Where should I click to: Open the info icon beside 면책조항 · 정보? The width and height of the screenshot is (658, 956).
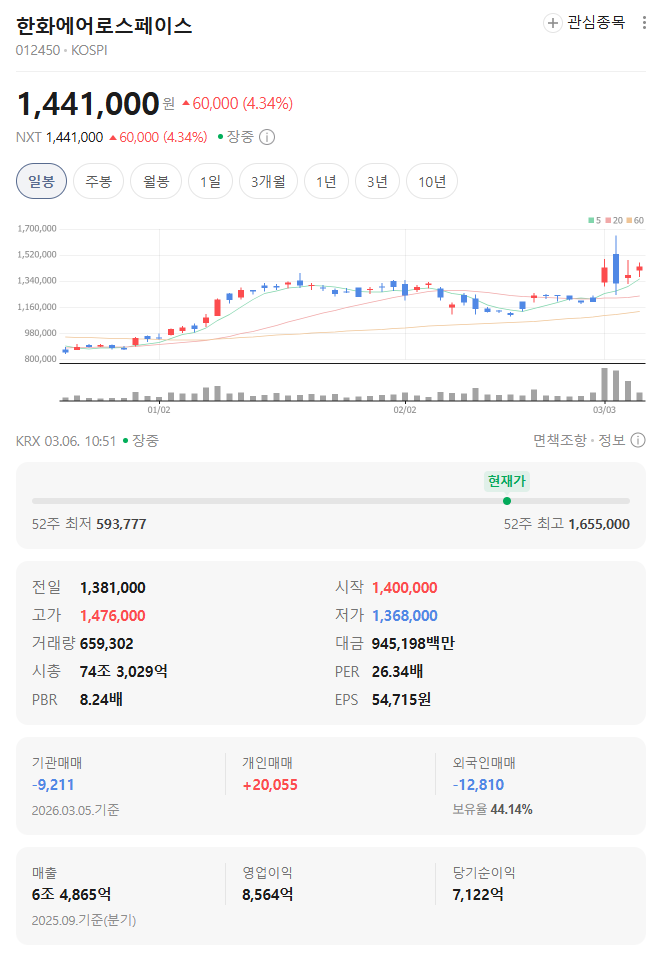(x=638, y=440)
